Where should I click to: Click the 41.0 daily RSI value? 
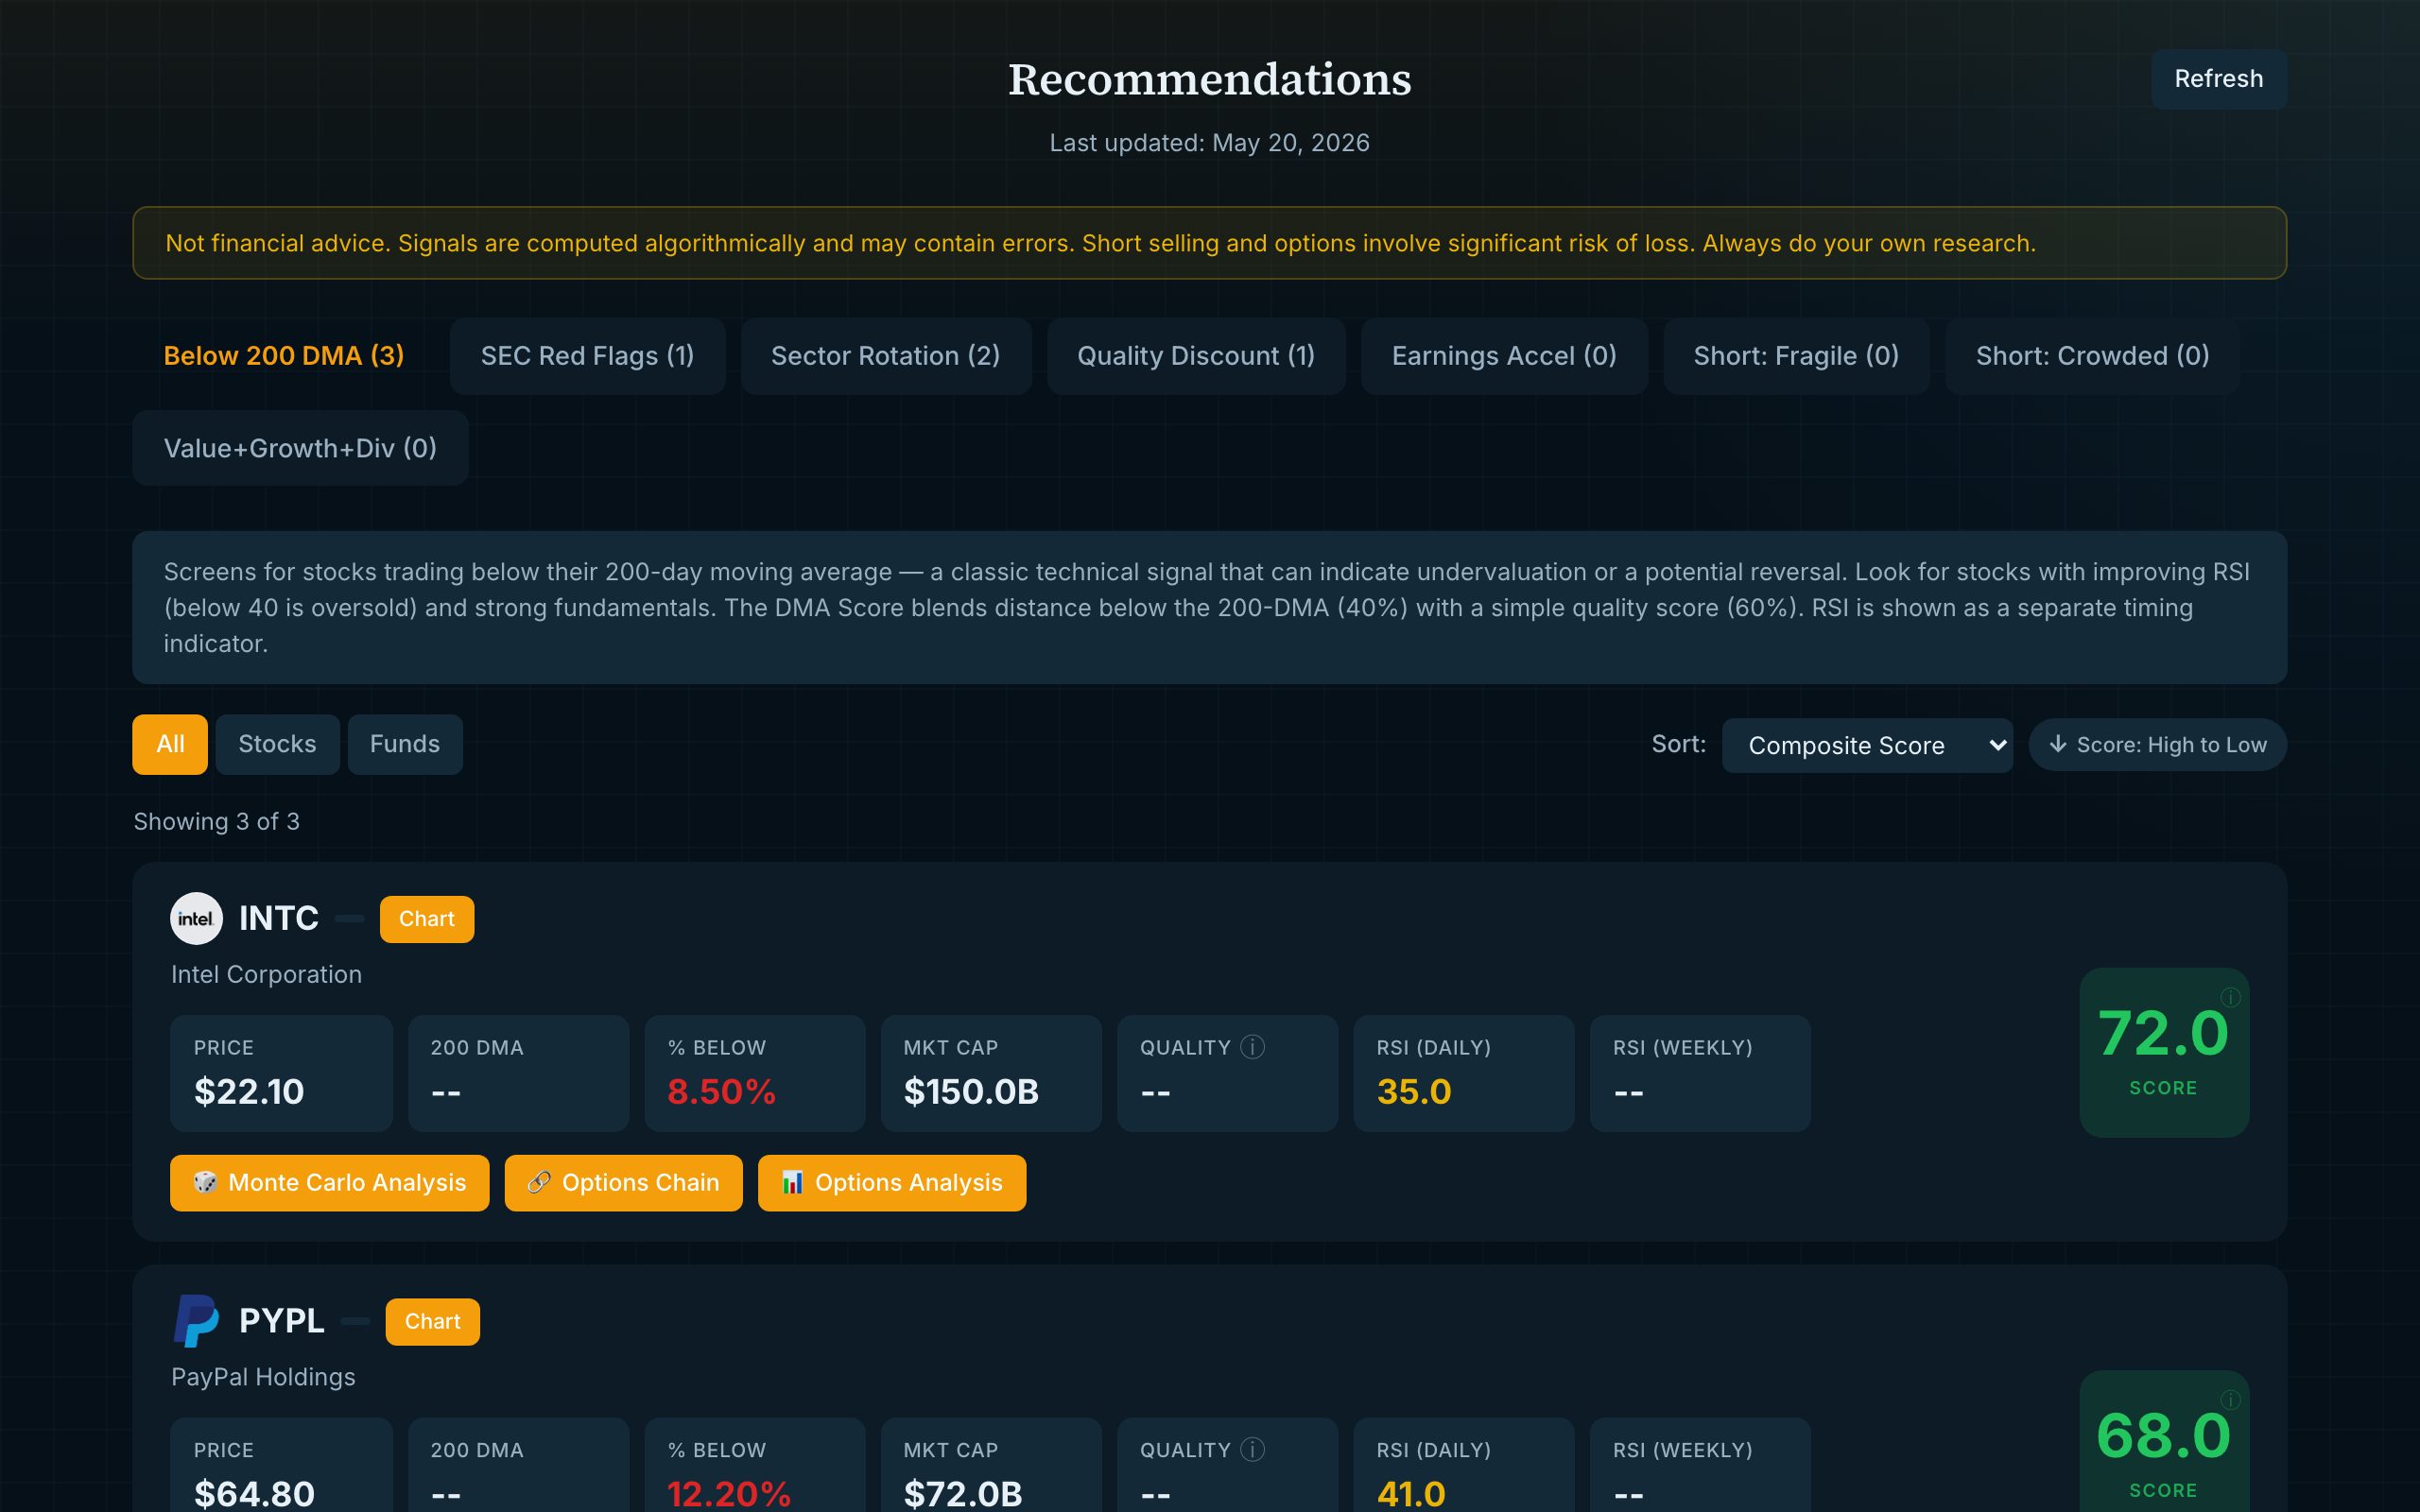click(1410, 1493)
